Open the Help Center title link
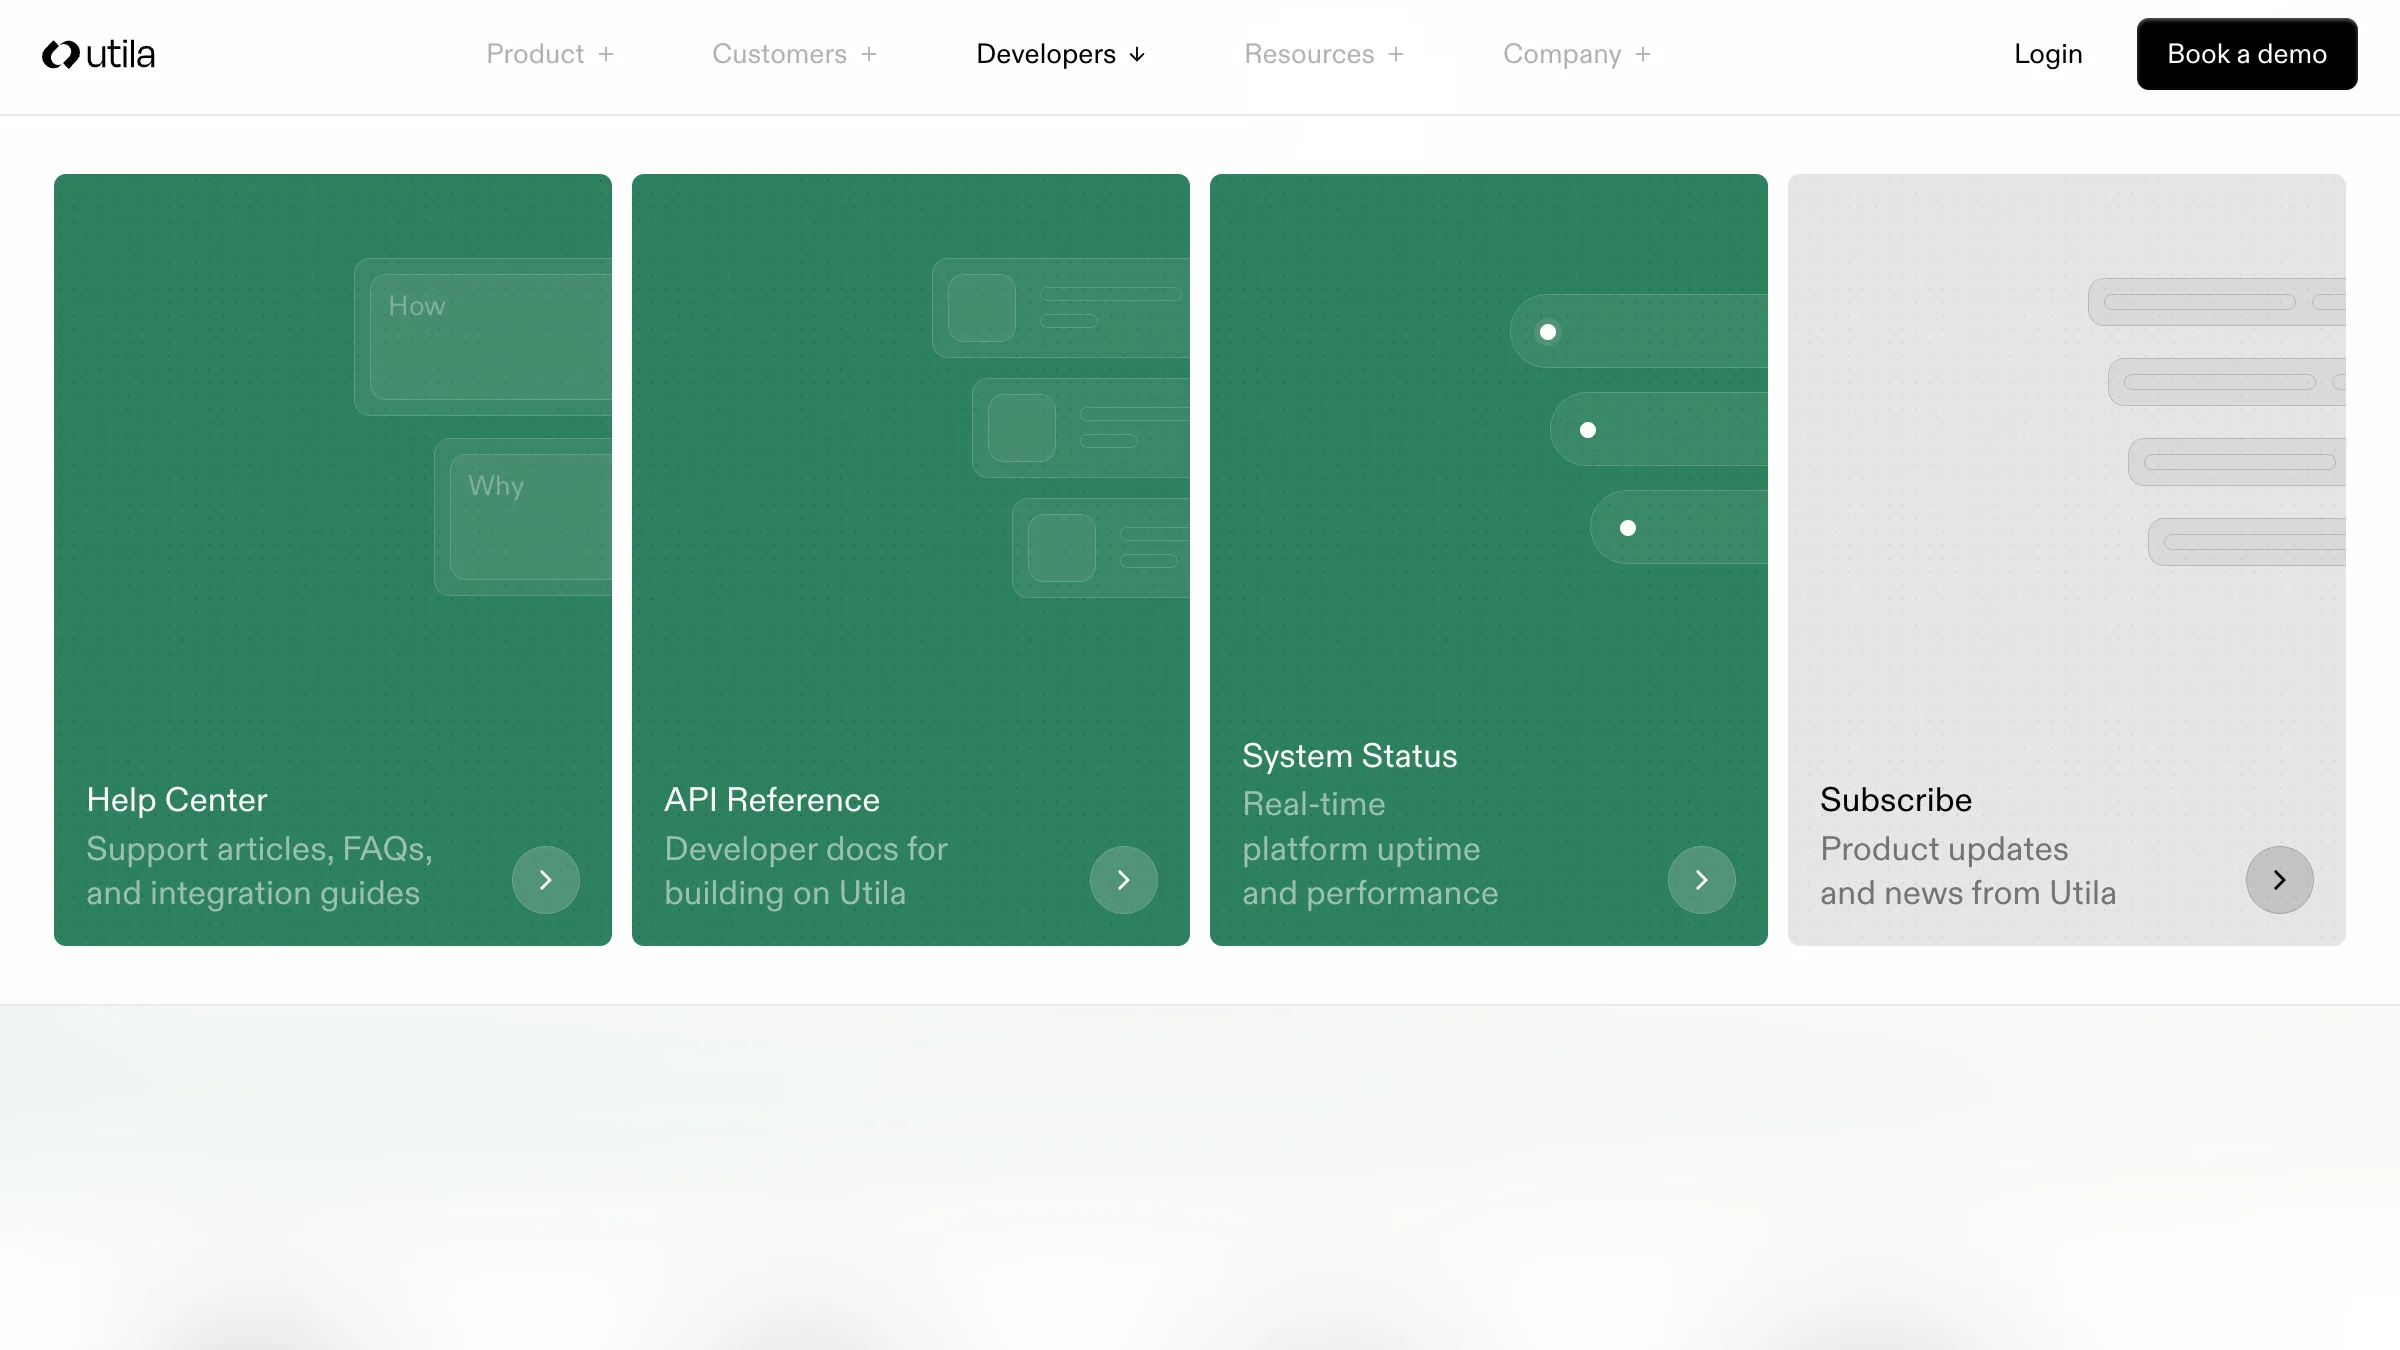The image size is (2400, 1350). click(x=177, y=800)
